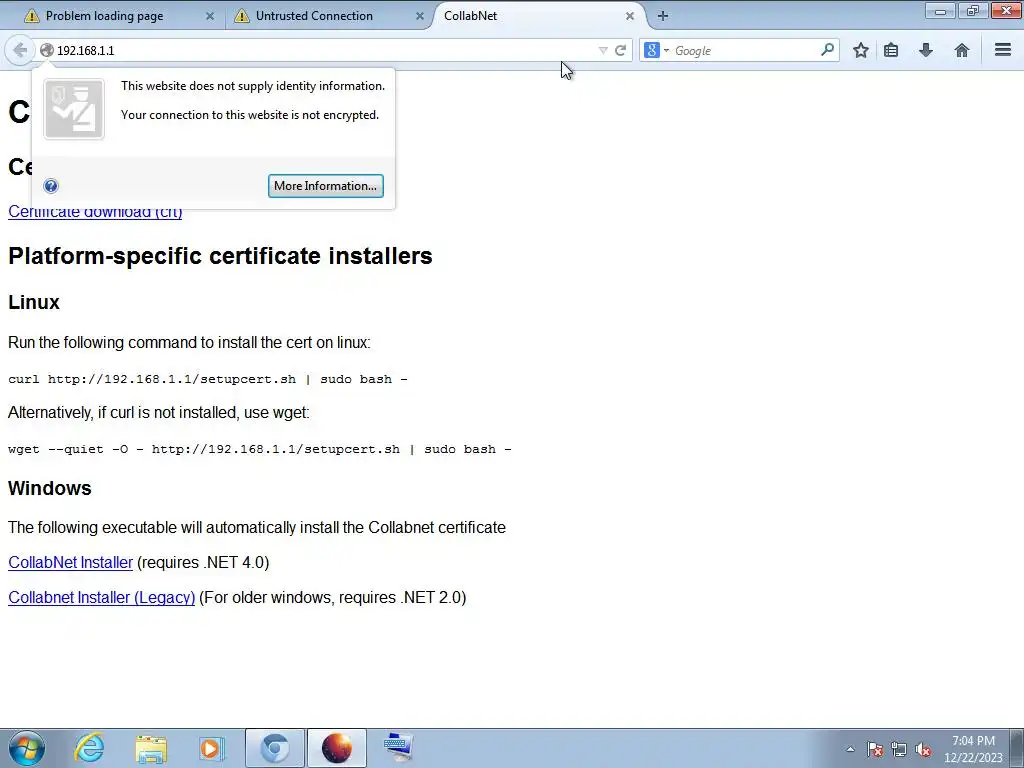
Task: Switch to the Chrome taskbar button
Action: tap(274, 748)
